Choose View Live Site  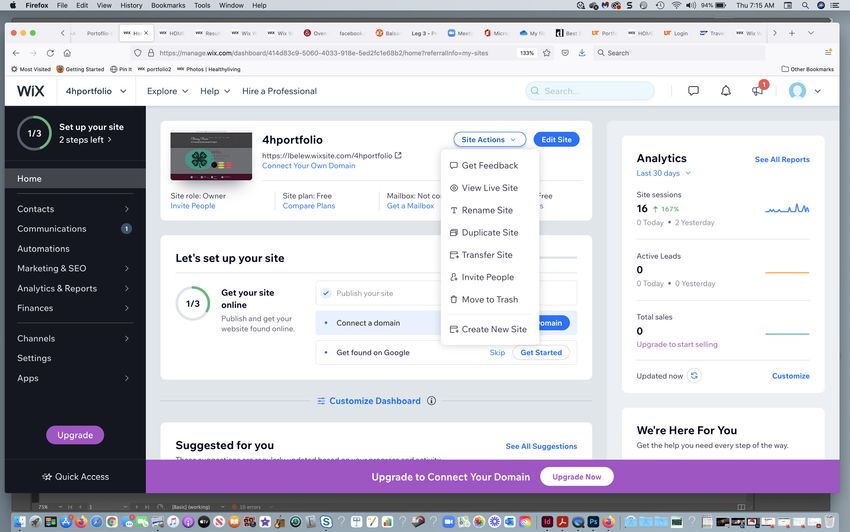(x=490, y=188)
